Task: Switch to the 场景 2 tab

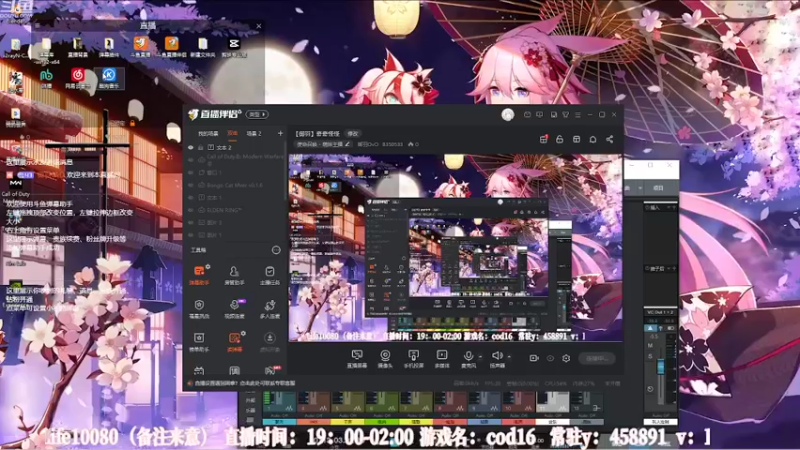Action: 254,134
